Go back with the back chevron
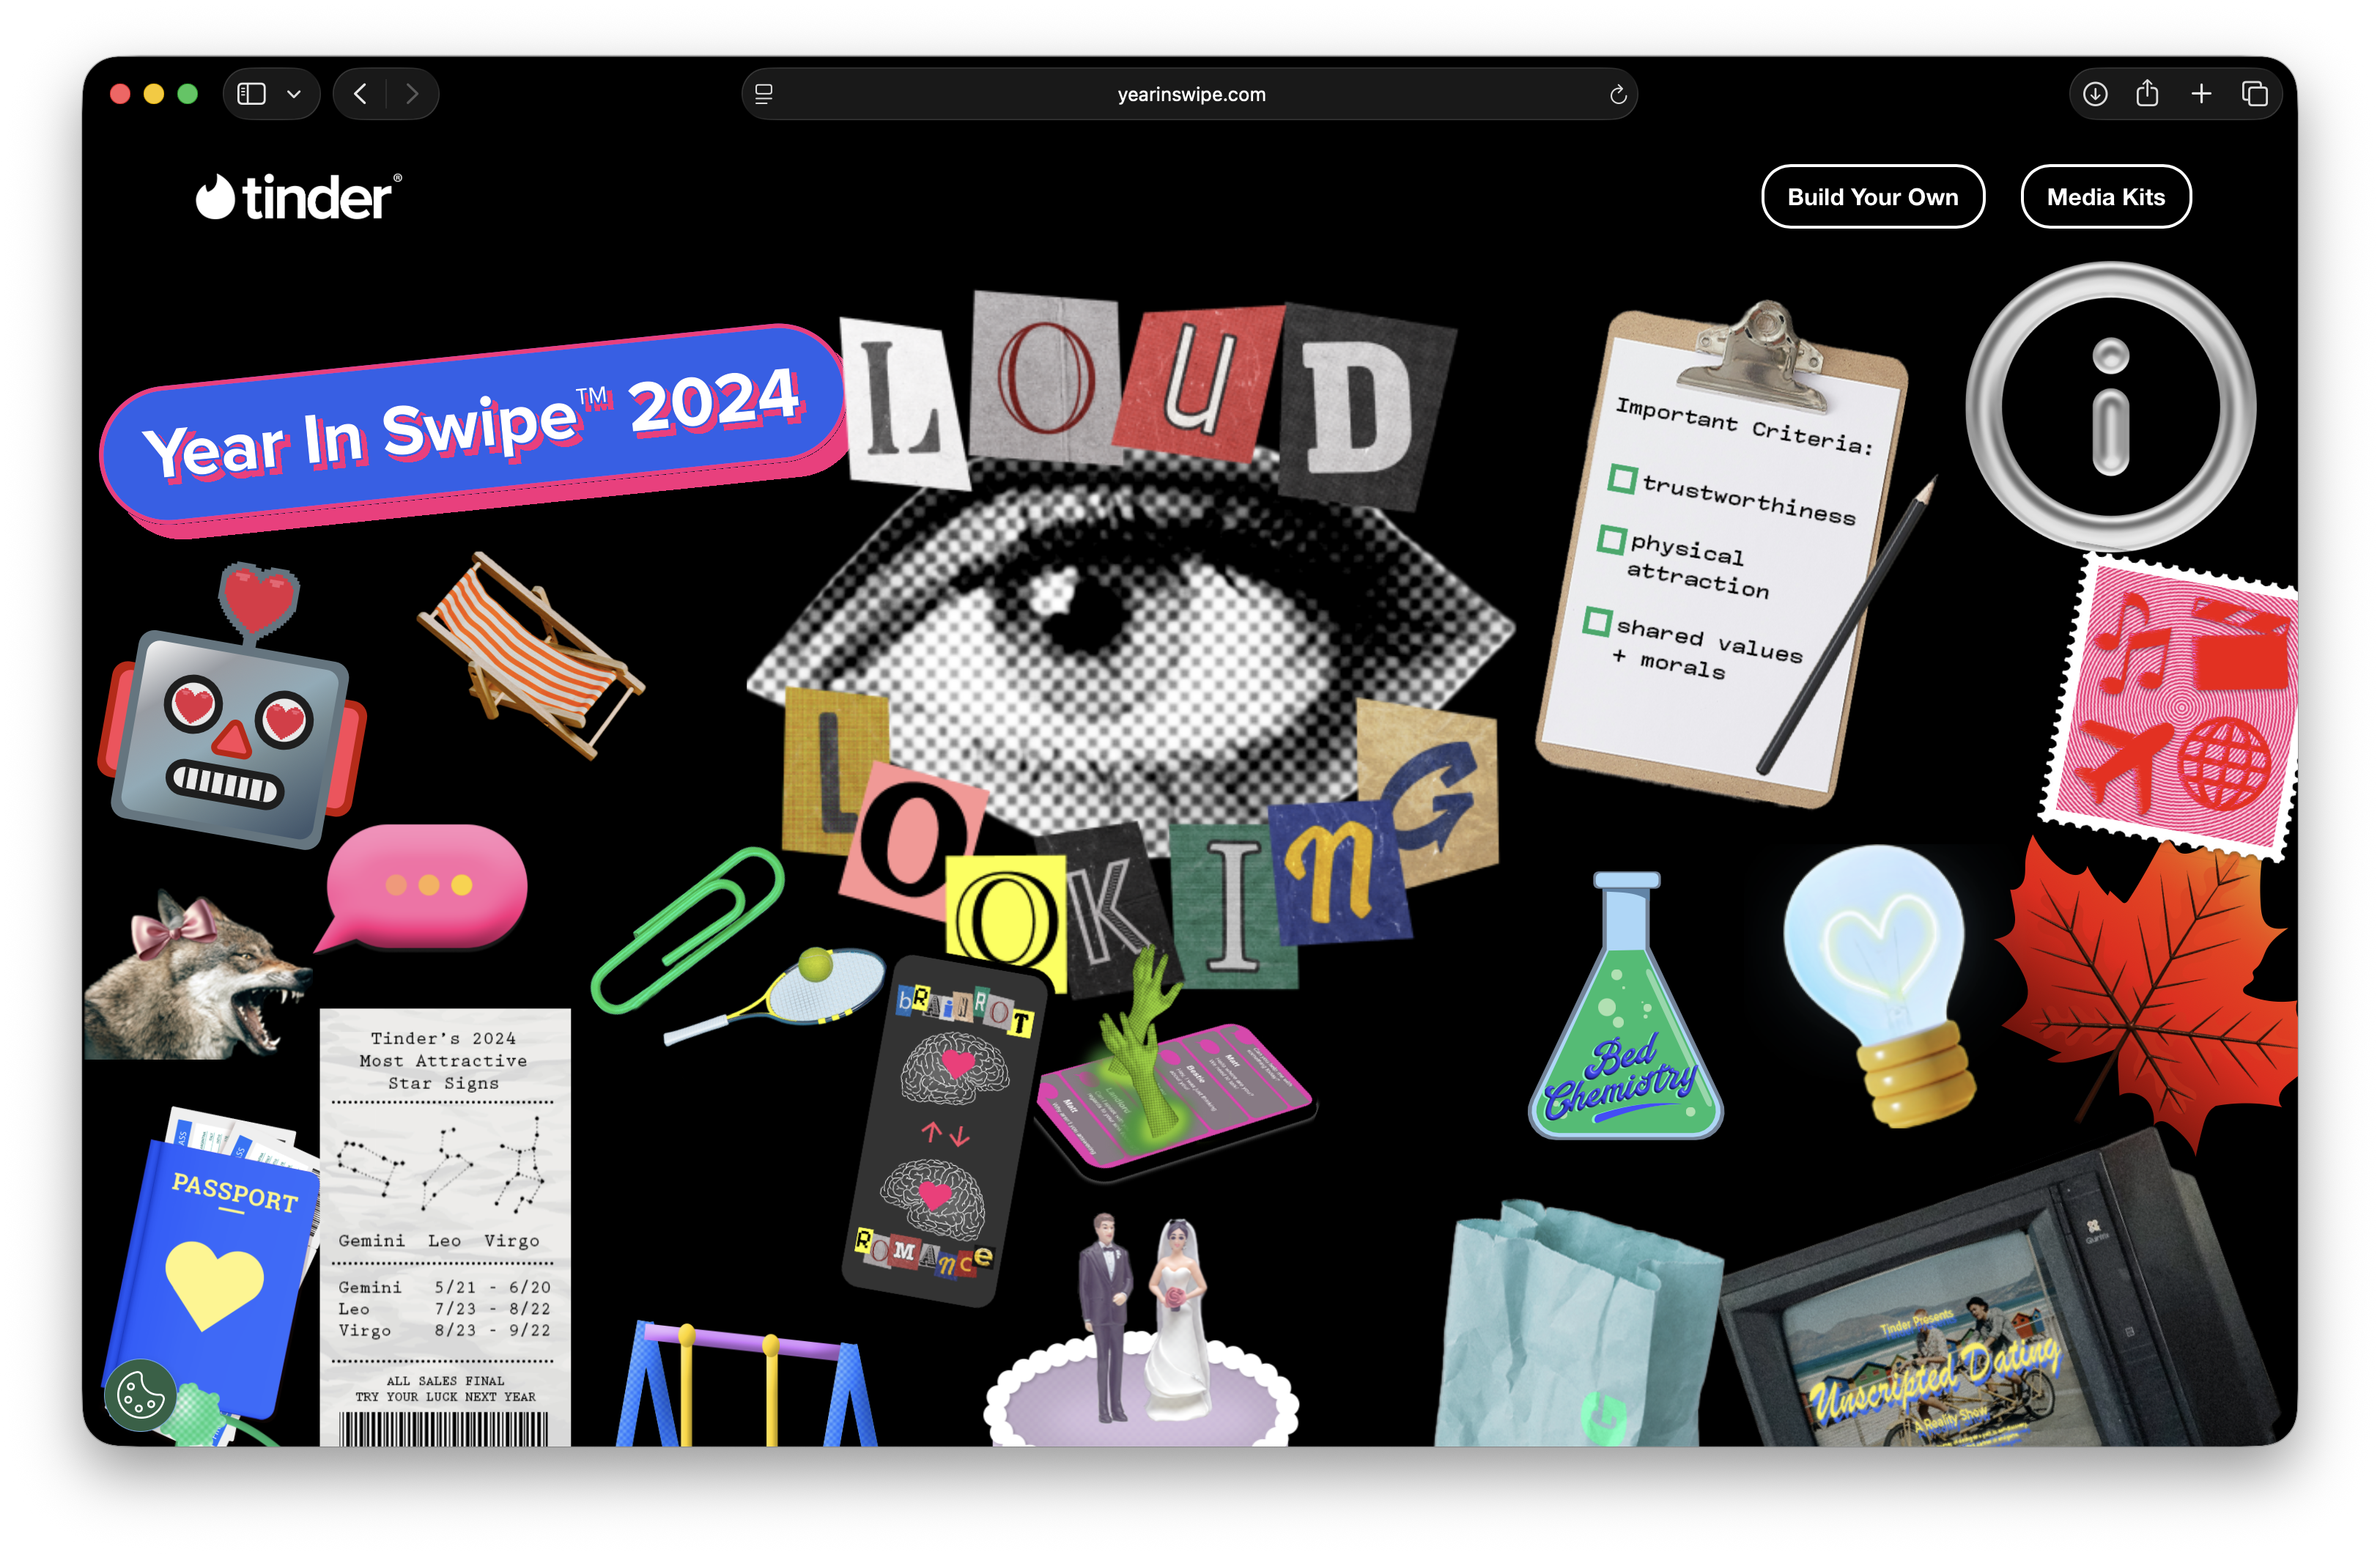This screenshot has height=1555, width=2380. [361, 94]
